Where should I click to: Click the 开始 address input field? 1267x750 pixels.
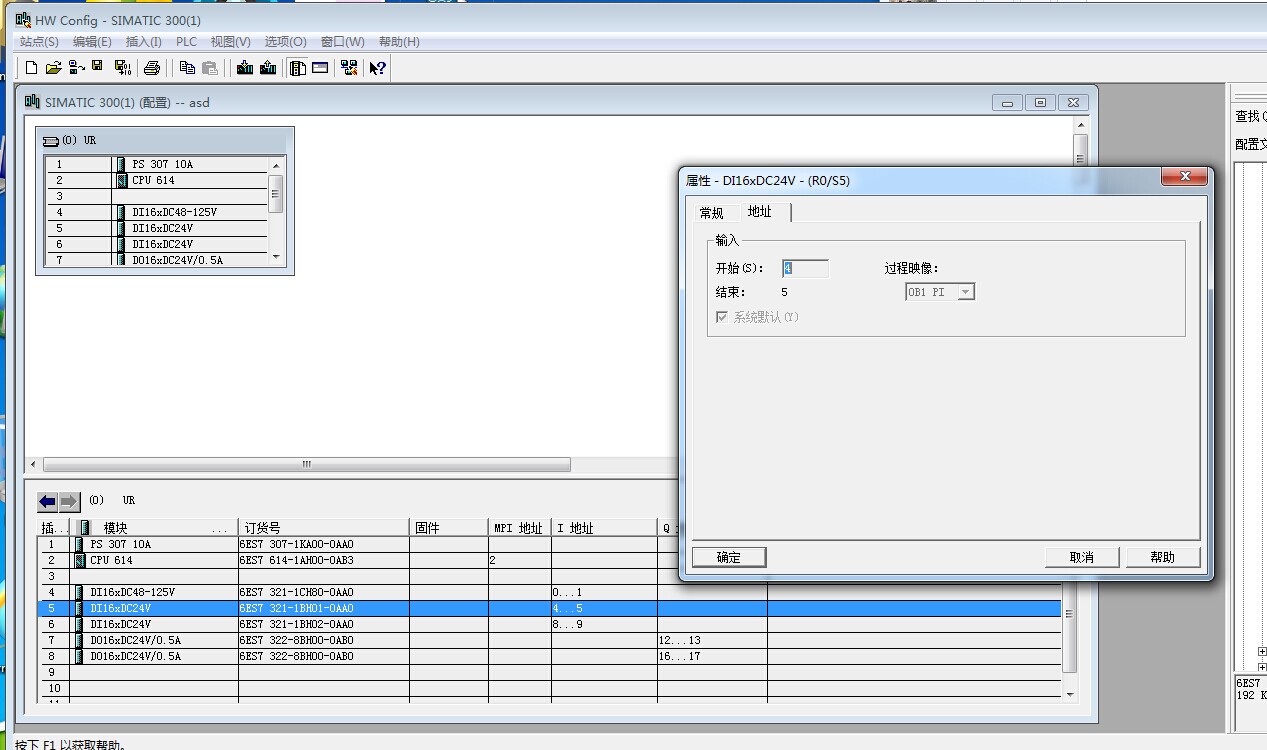805,268
